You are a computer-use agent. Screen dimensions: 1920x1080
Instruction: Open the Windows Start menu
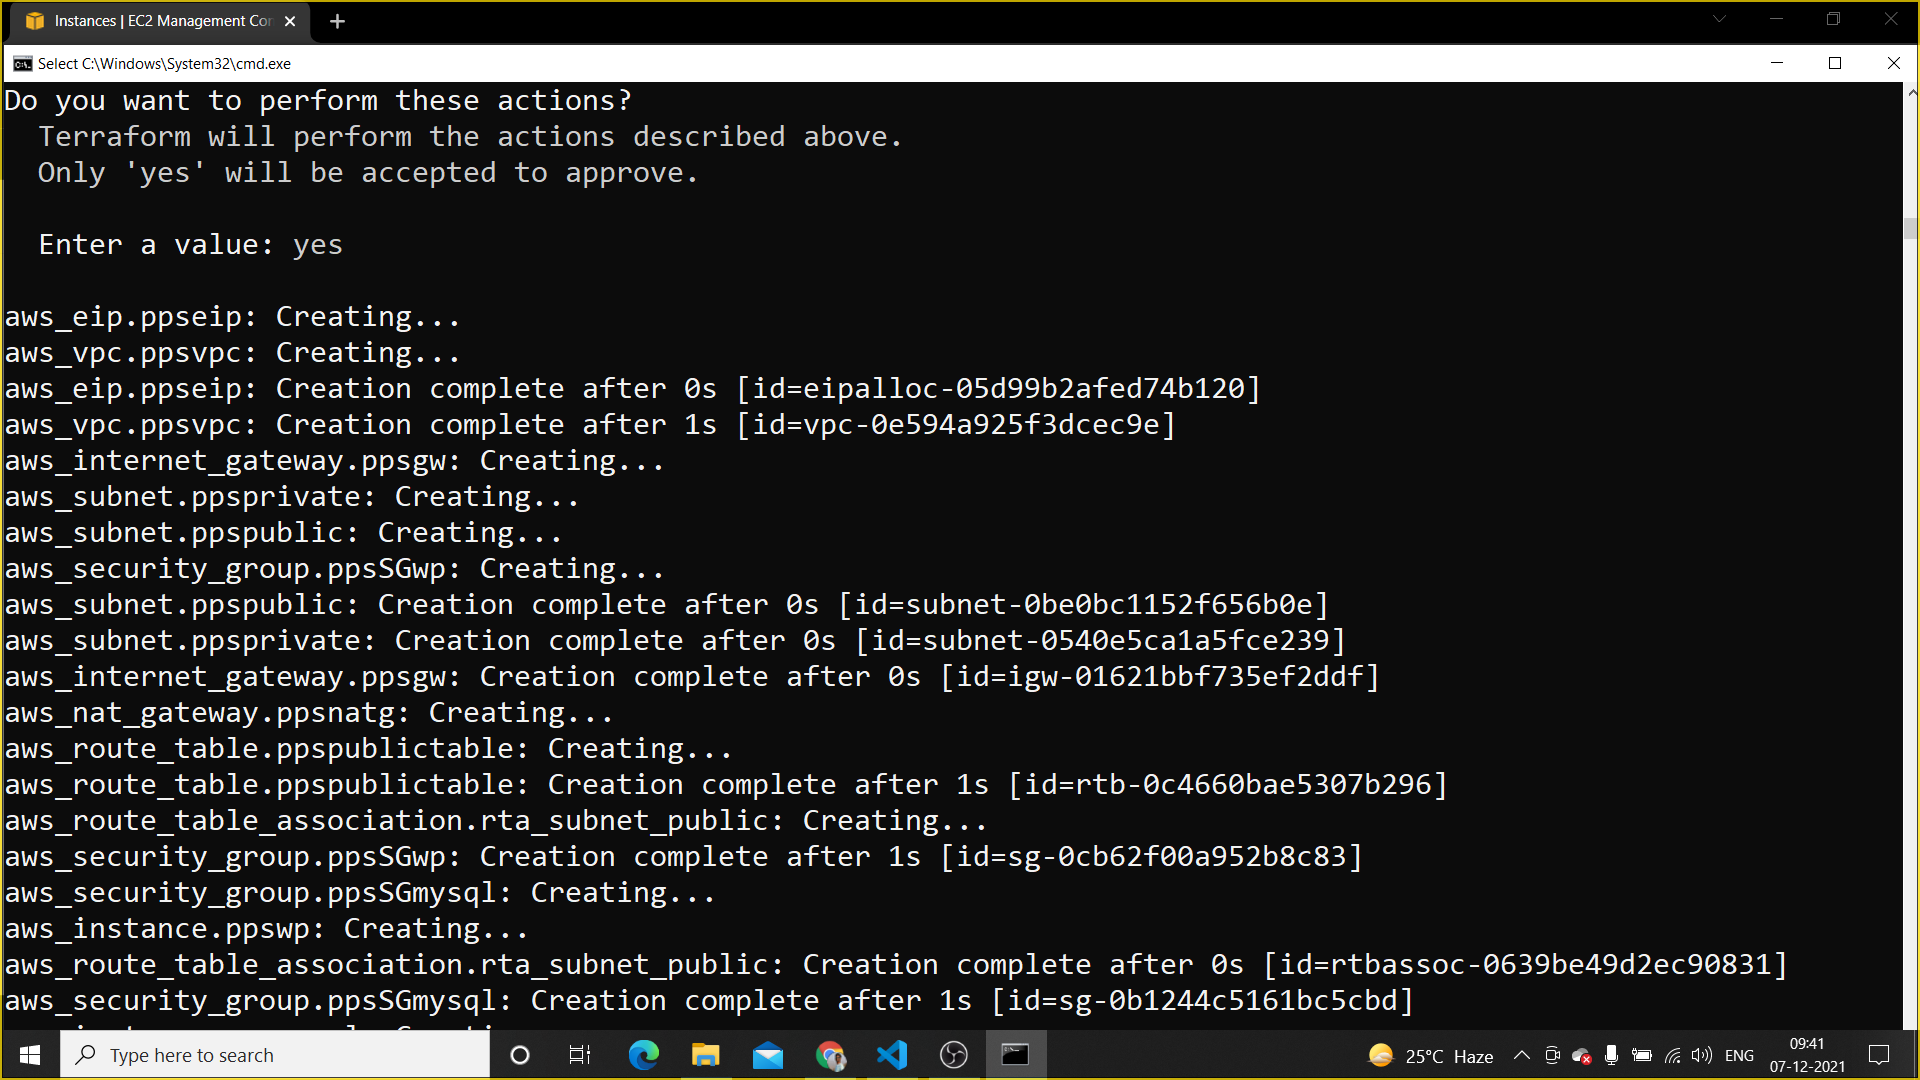(x=30, y=1055)
